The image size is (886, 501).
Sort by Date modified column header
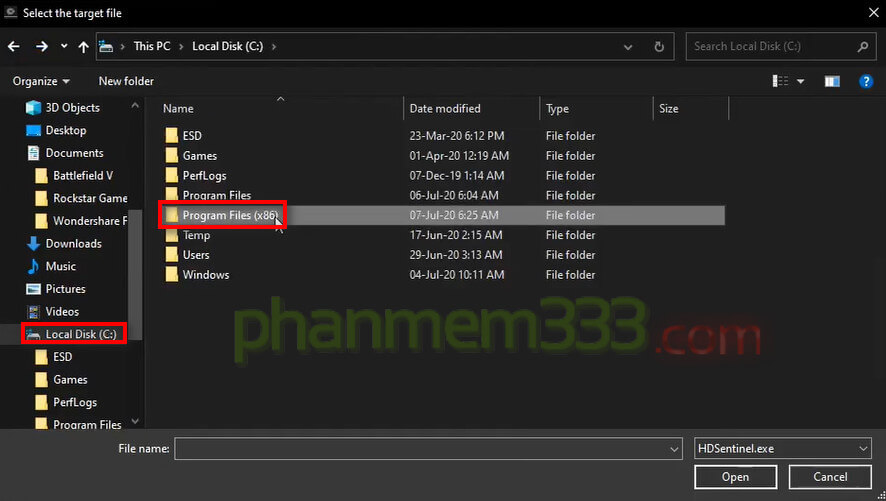point(445,108)
